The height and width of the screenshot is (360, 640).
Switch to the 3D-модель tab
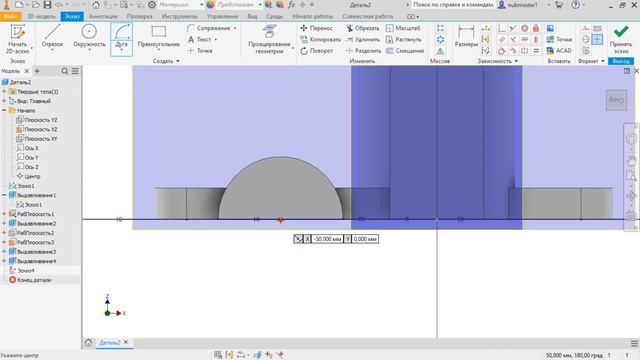(x=41, y=16)
